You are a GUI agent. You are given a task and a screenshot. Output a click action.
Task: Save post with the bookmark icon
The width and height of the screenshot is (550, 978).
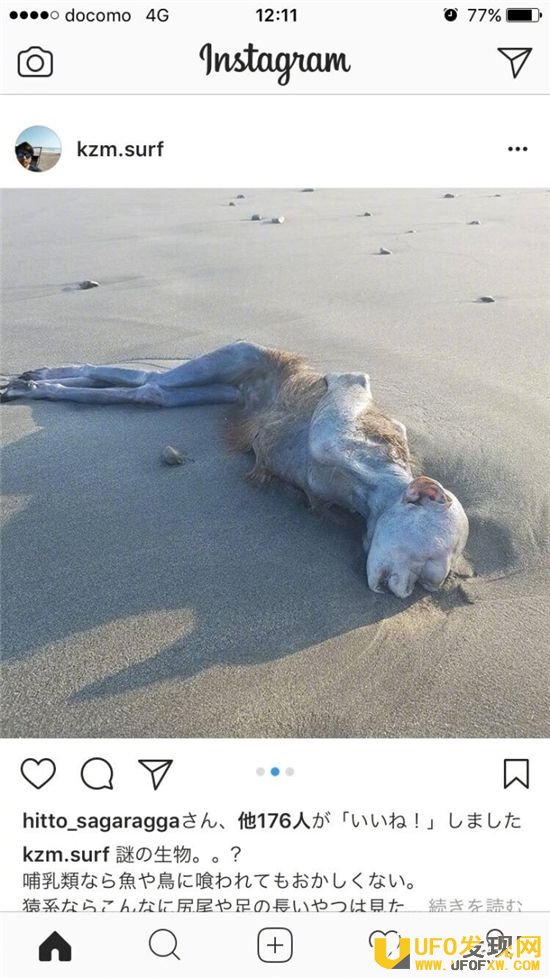[516, 774]
